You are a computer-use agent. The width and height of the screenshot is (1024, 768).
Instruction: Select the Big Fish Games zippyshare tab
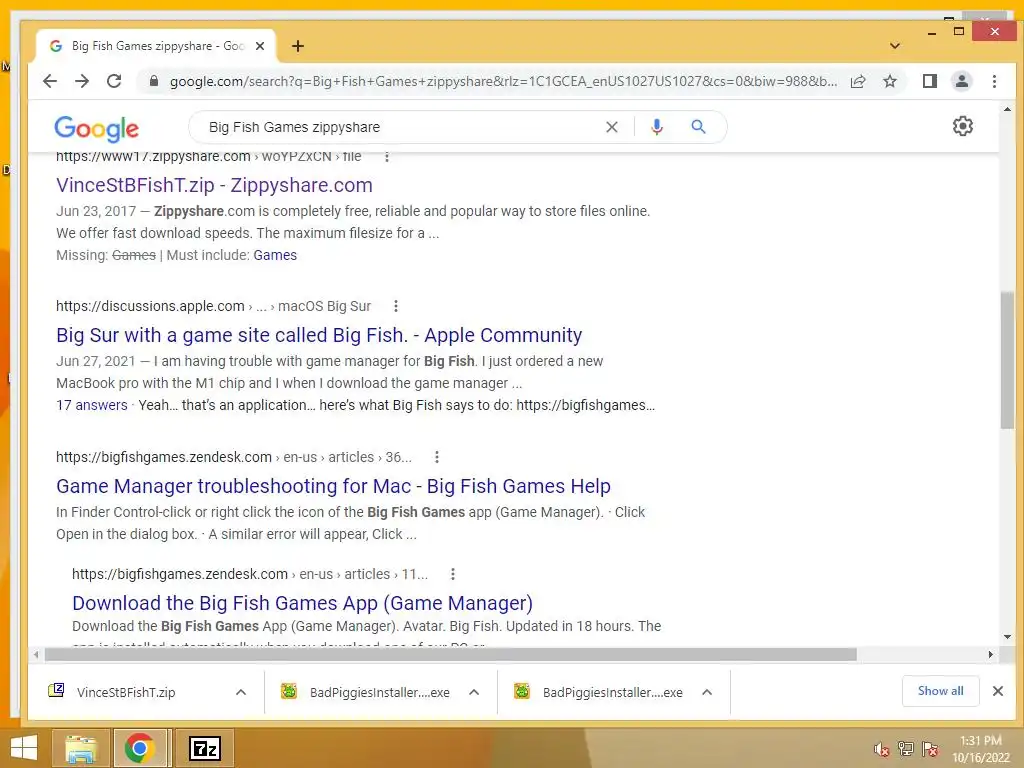pos(157,46)
